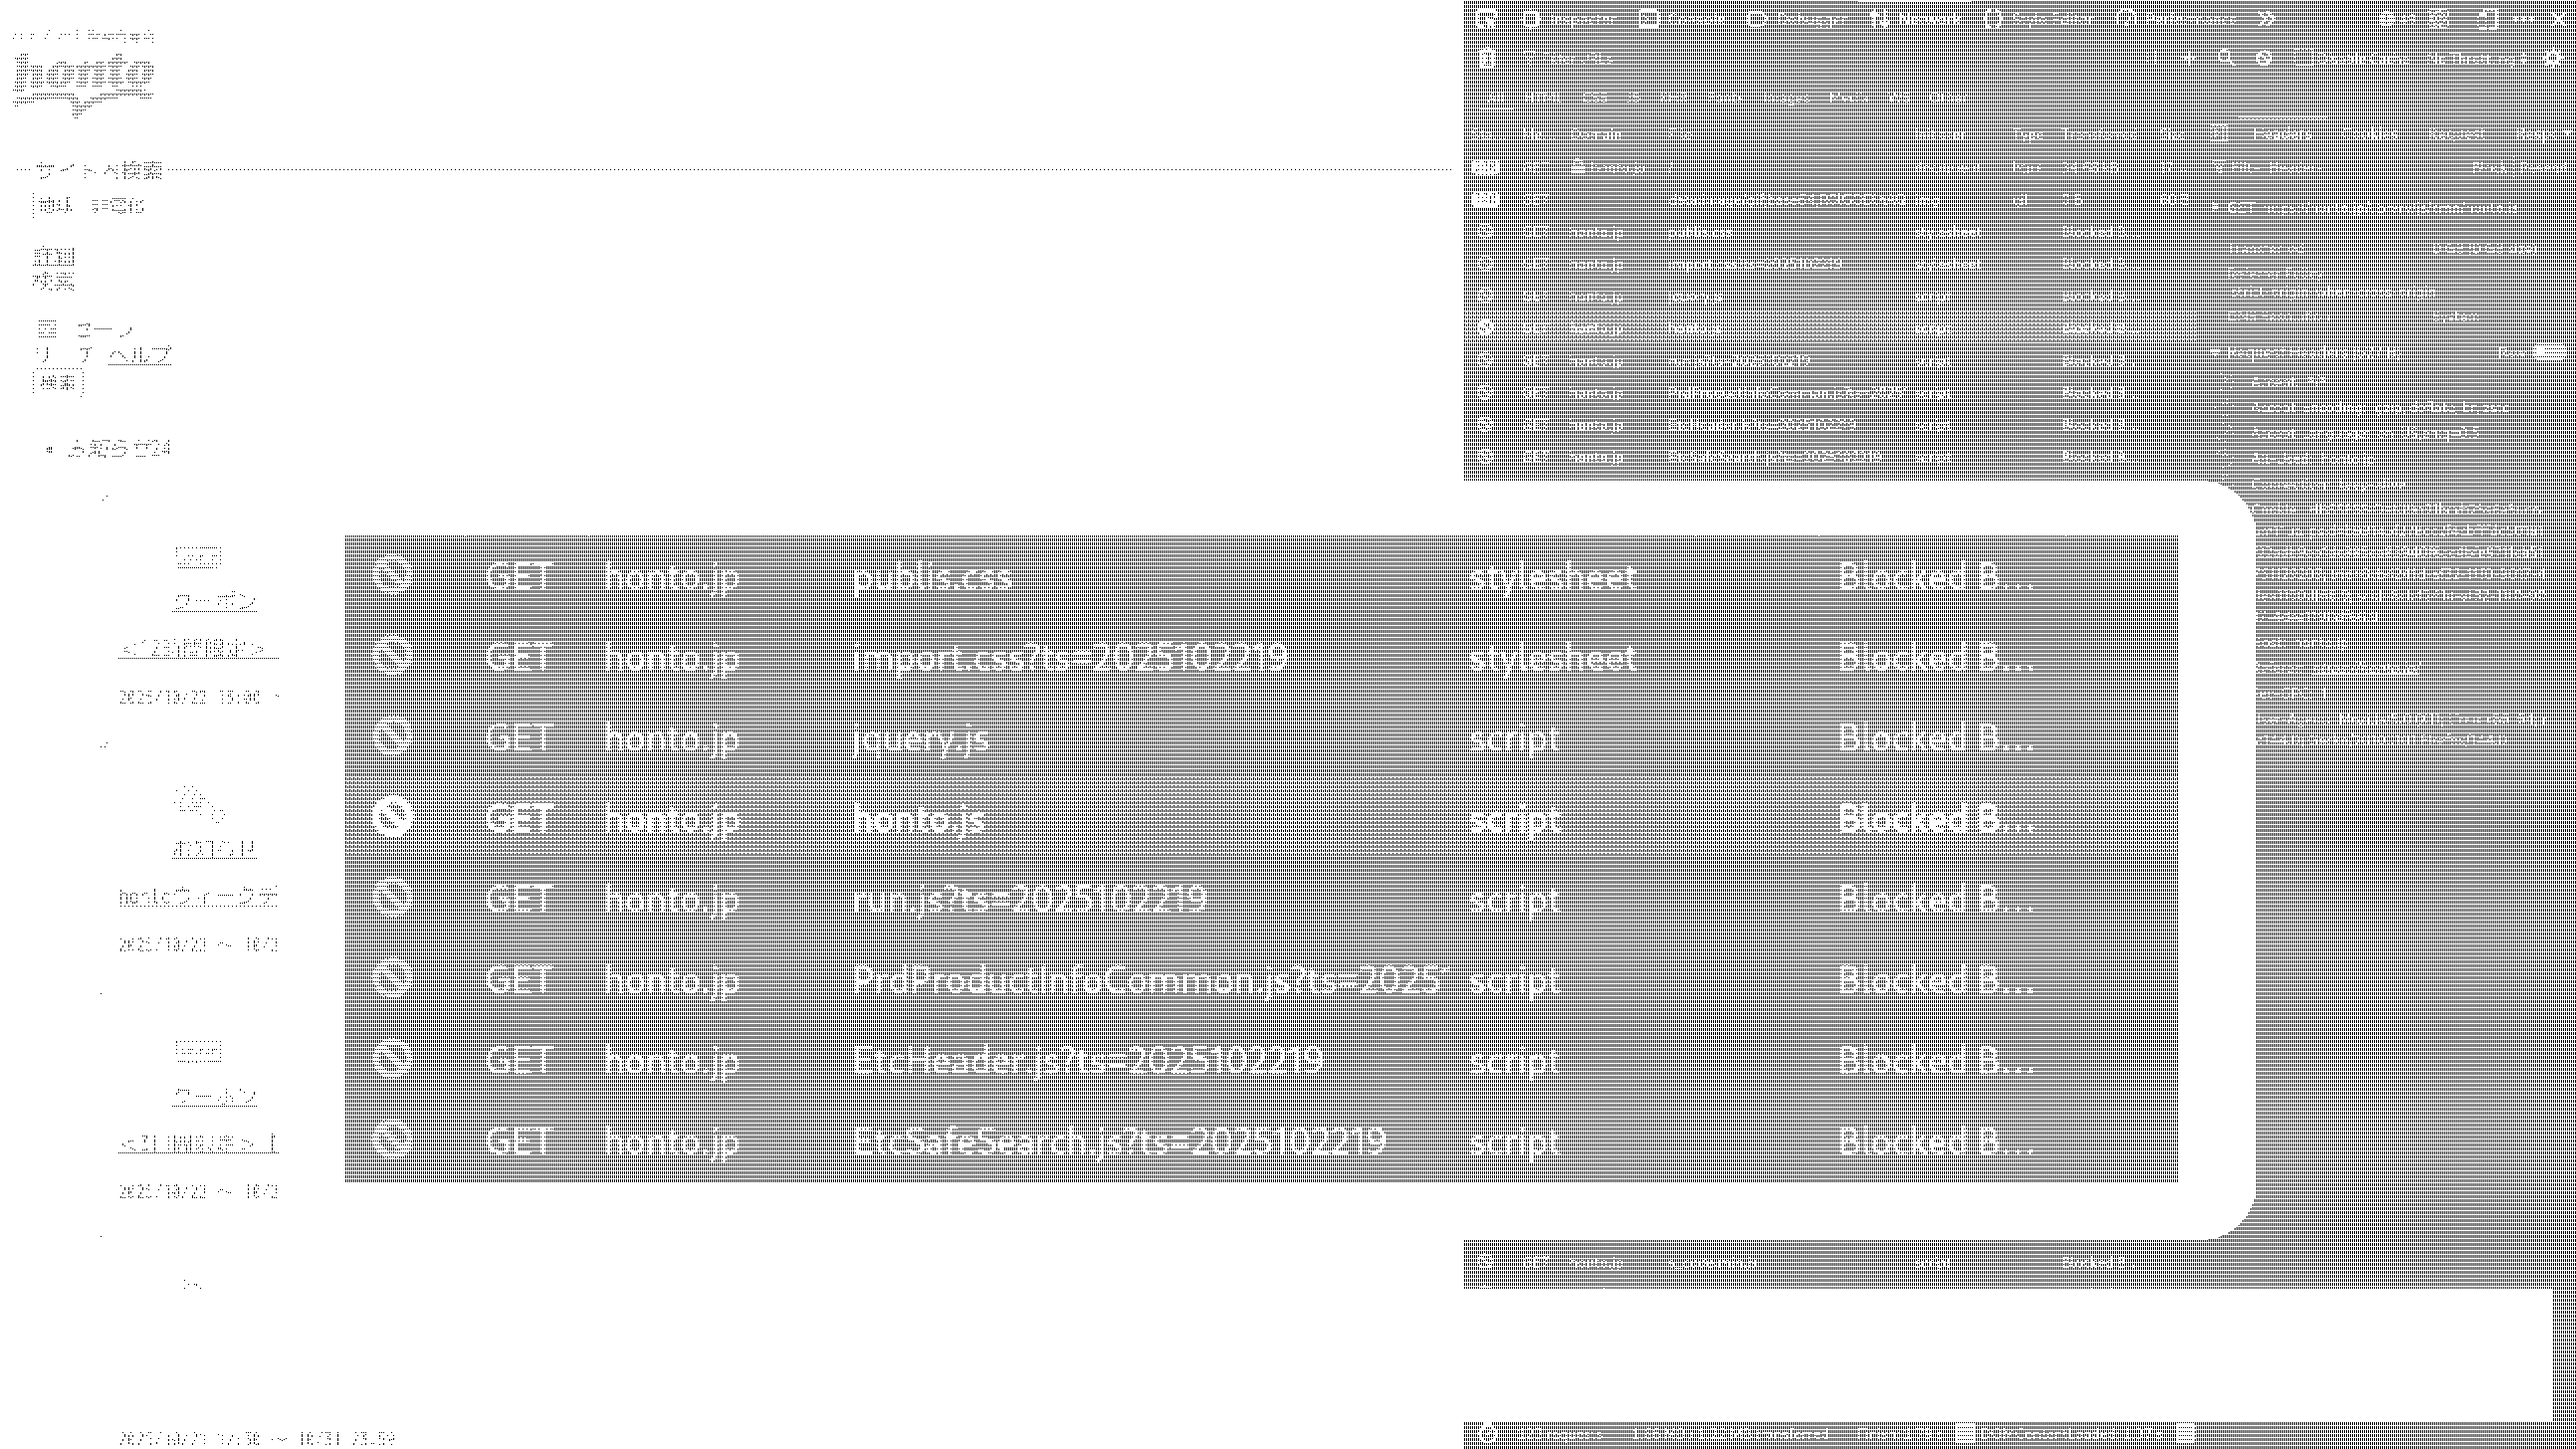This screenshot has height=1449, width=2576.
Task: Filter requests by Fonts
Action: point(1726,97)
